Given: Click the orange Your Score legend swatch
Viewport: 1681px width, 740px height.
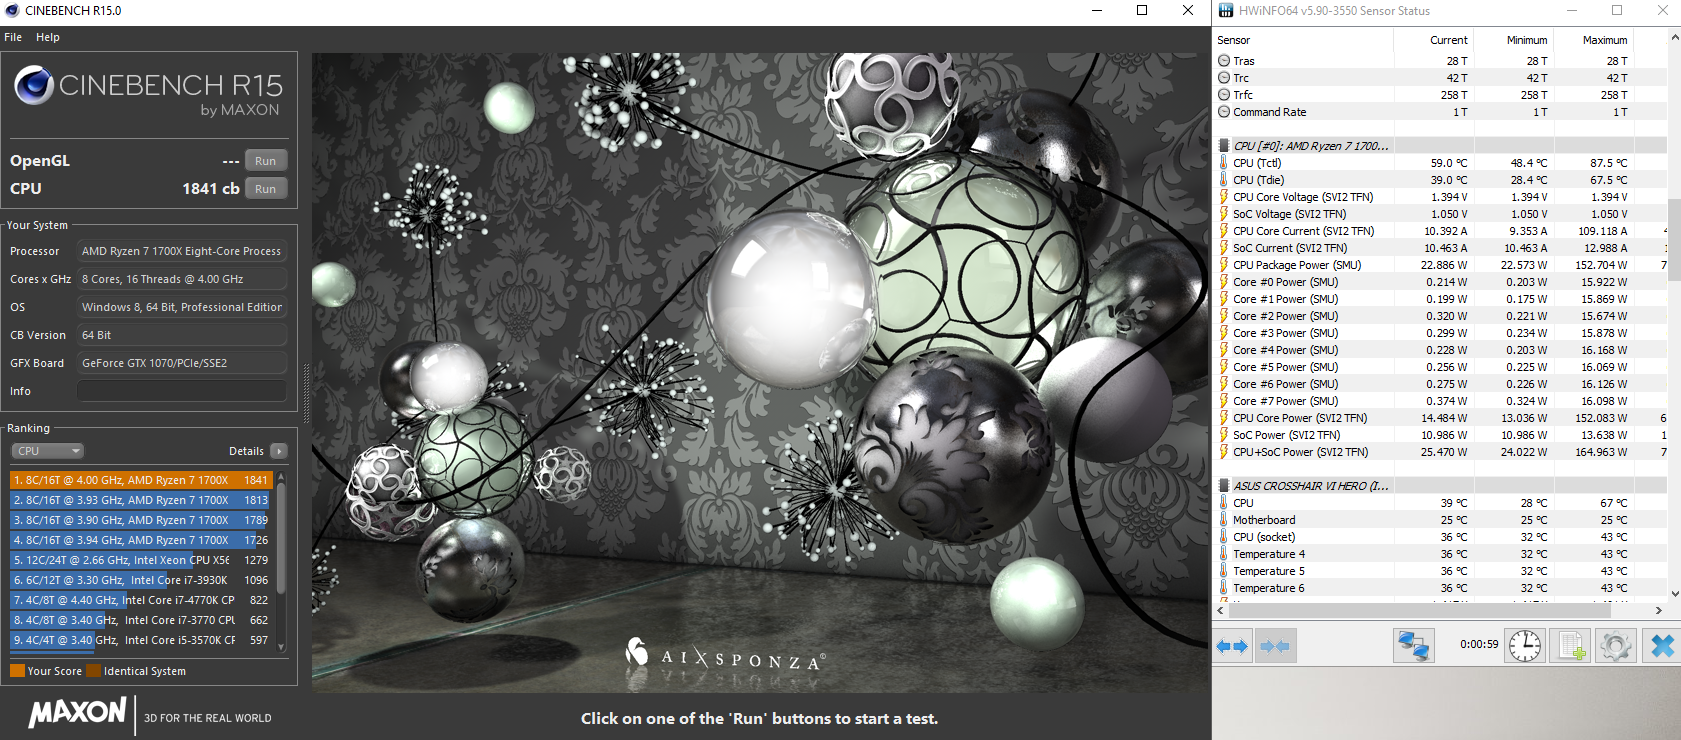Looking at the screenshot, I should pos(17,671).
